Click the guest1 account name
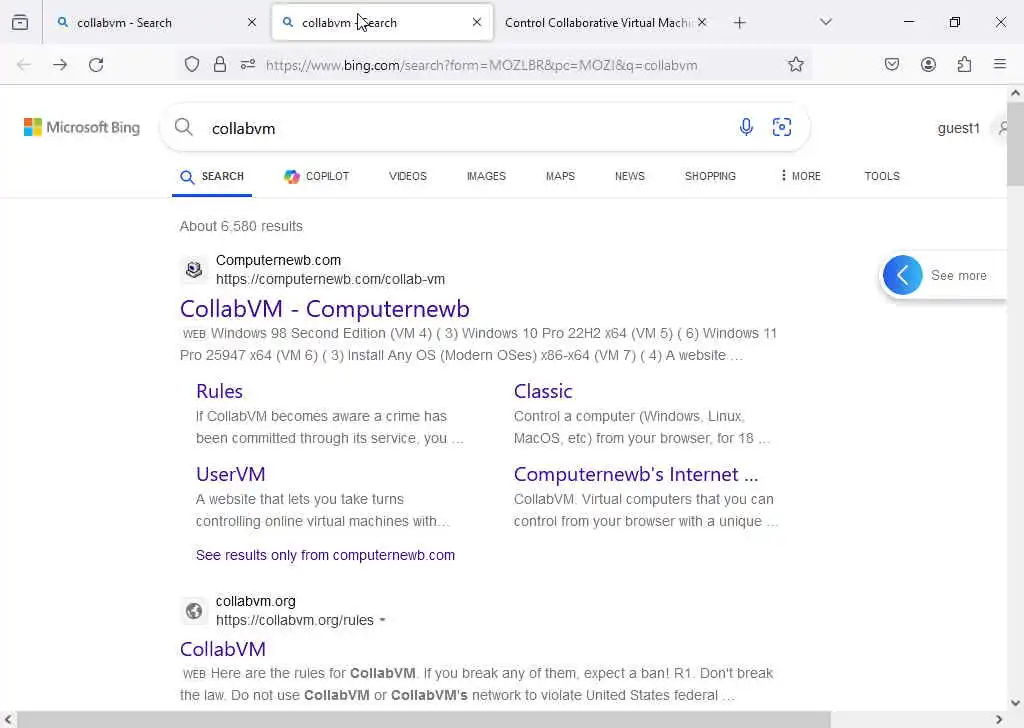The image size is (1024, 728). pos(958,128)
